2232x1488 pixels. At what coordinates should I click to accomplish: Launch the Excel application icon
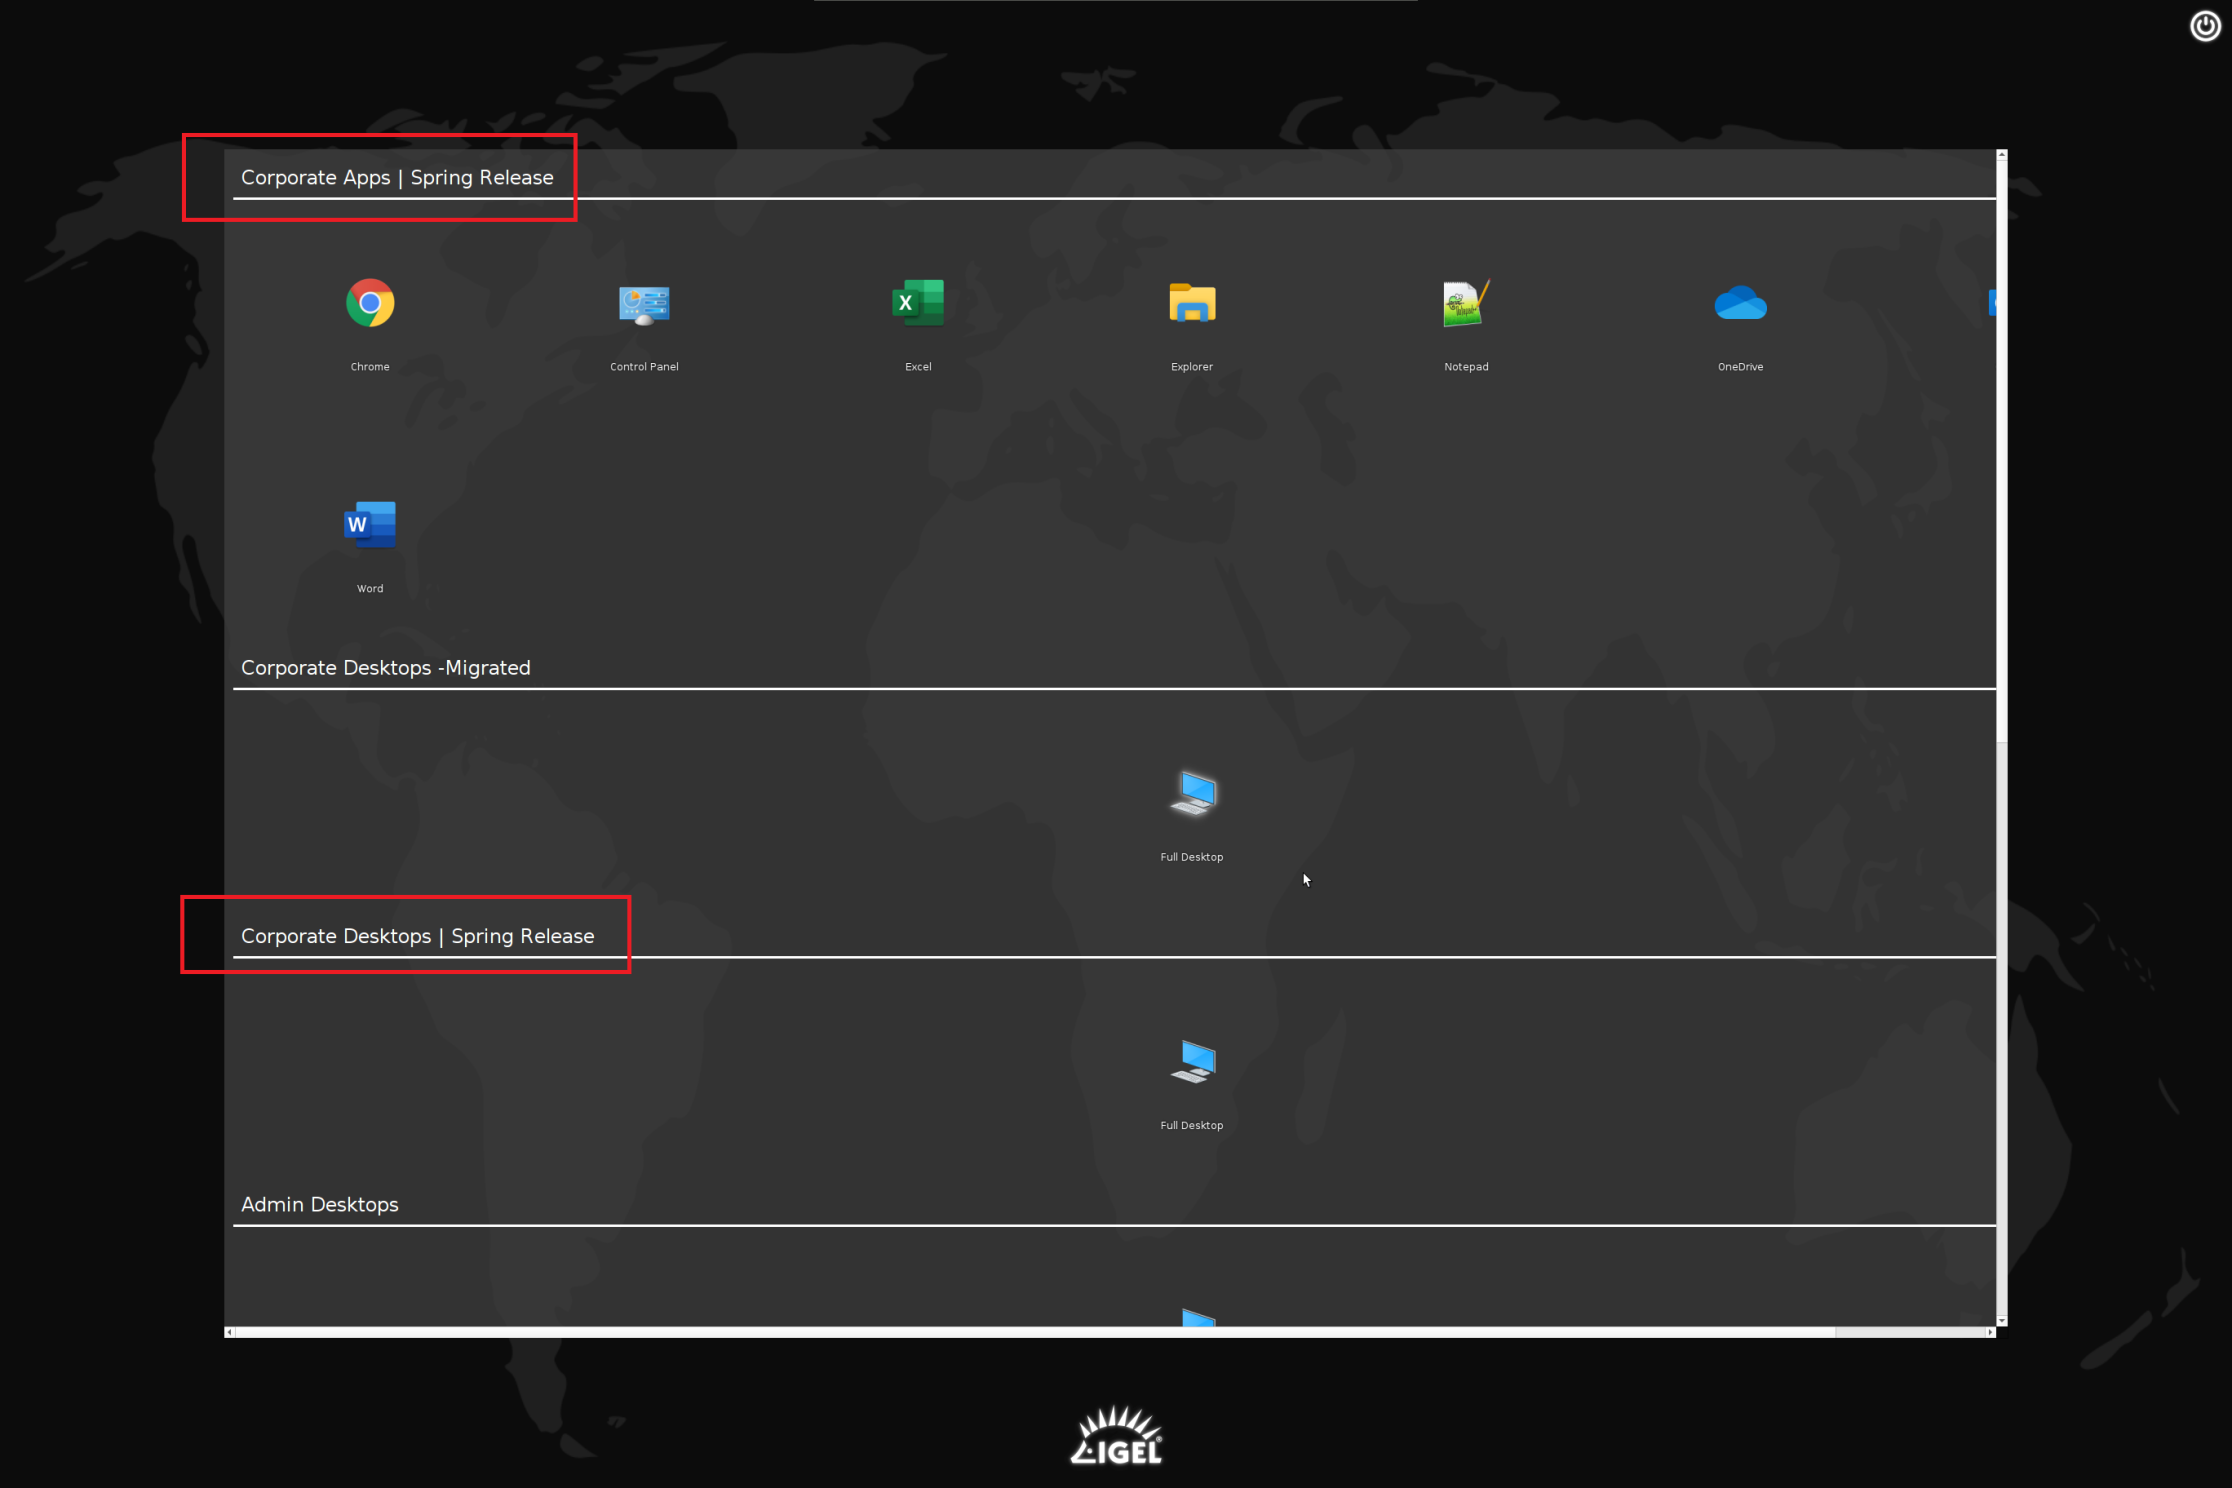point(918,303)
